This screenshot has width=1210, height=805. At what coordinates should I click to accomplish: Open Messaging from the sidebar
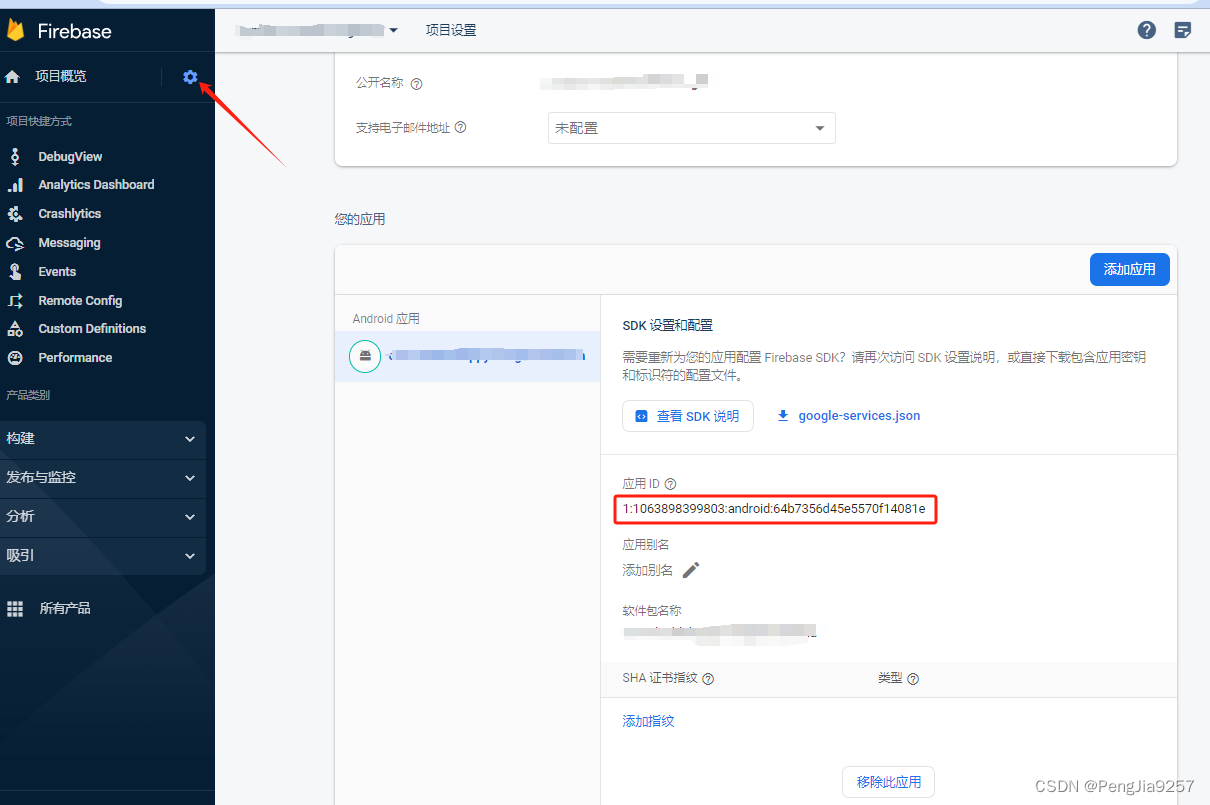click(x=69, y=243)
